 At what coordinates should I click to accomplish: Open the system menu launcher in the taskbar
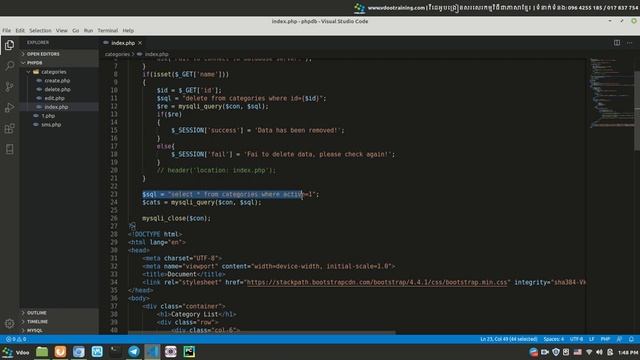click(x=16, y=352)
